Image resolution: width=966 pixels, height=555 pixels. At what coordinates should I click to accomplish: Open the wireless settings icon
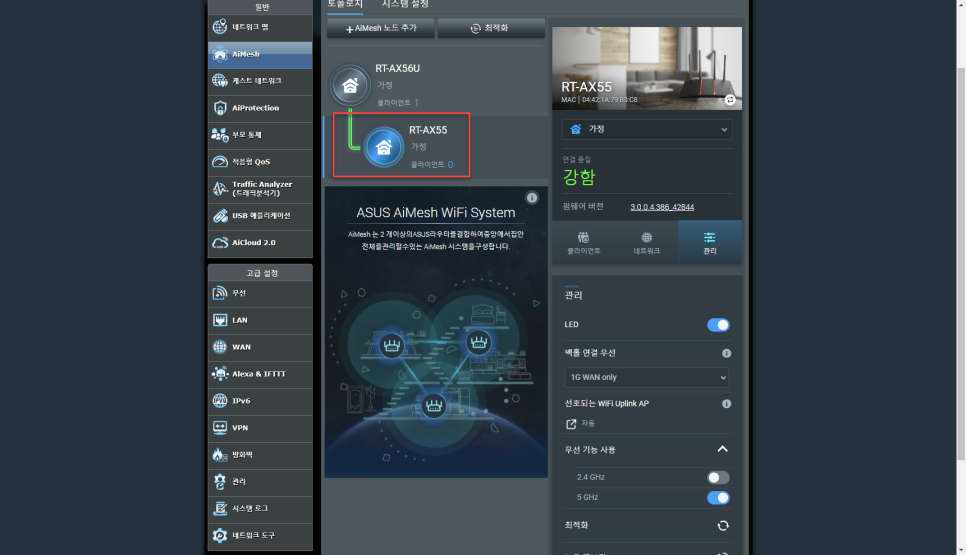(x=220, y=293)
